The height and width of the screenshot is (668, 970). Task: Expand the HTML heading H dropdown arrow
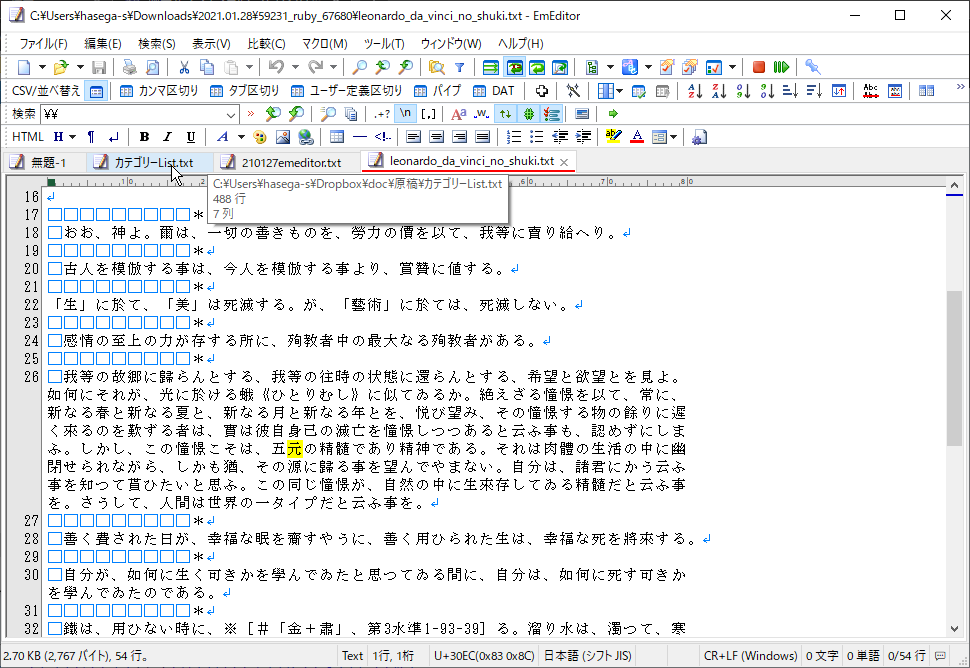pyautogui.click(x=72, y=137)
